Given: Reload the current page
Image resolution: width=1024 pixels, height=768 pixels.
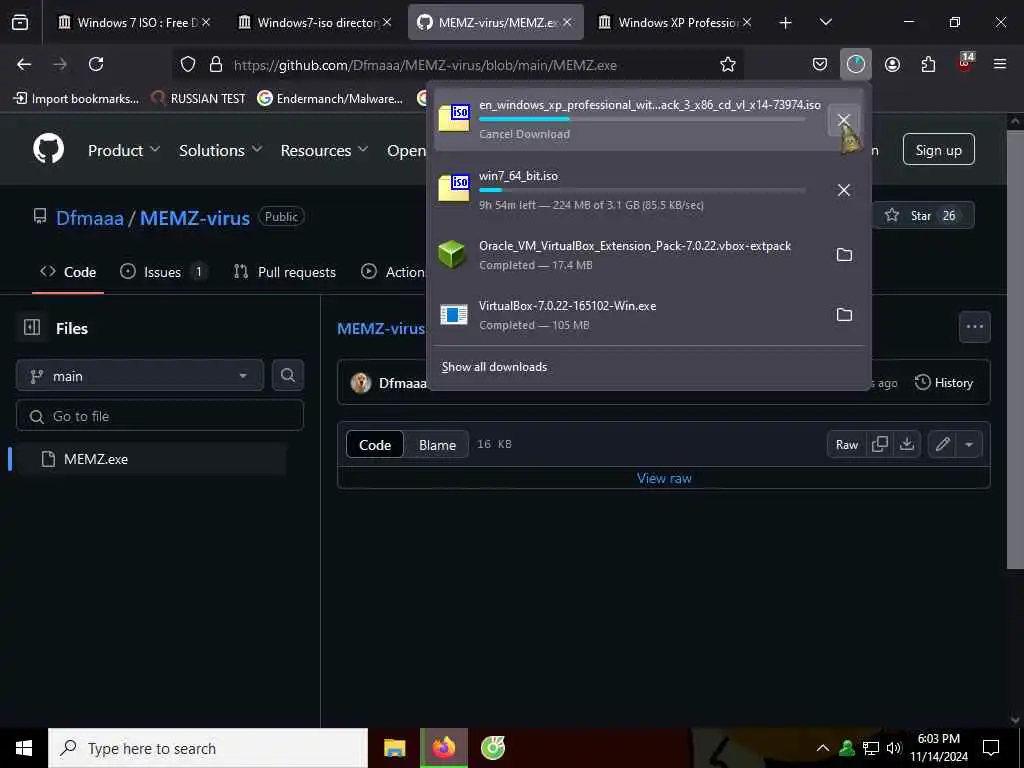Looking at the screenshot, I should 96,64.
